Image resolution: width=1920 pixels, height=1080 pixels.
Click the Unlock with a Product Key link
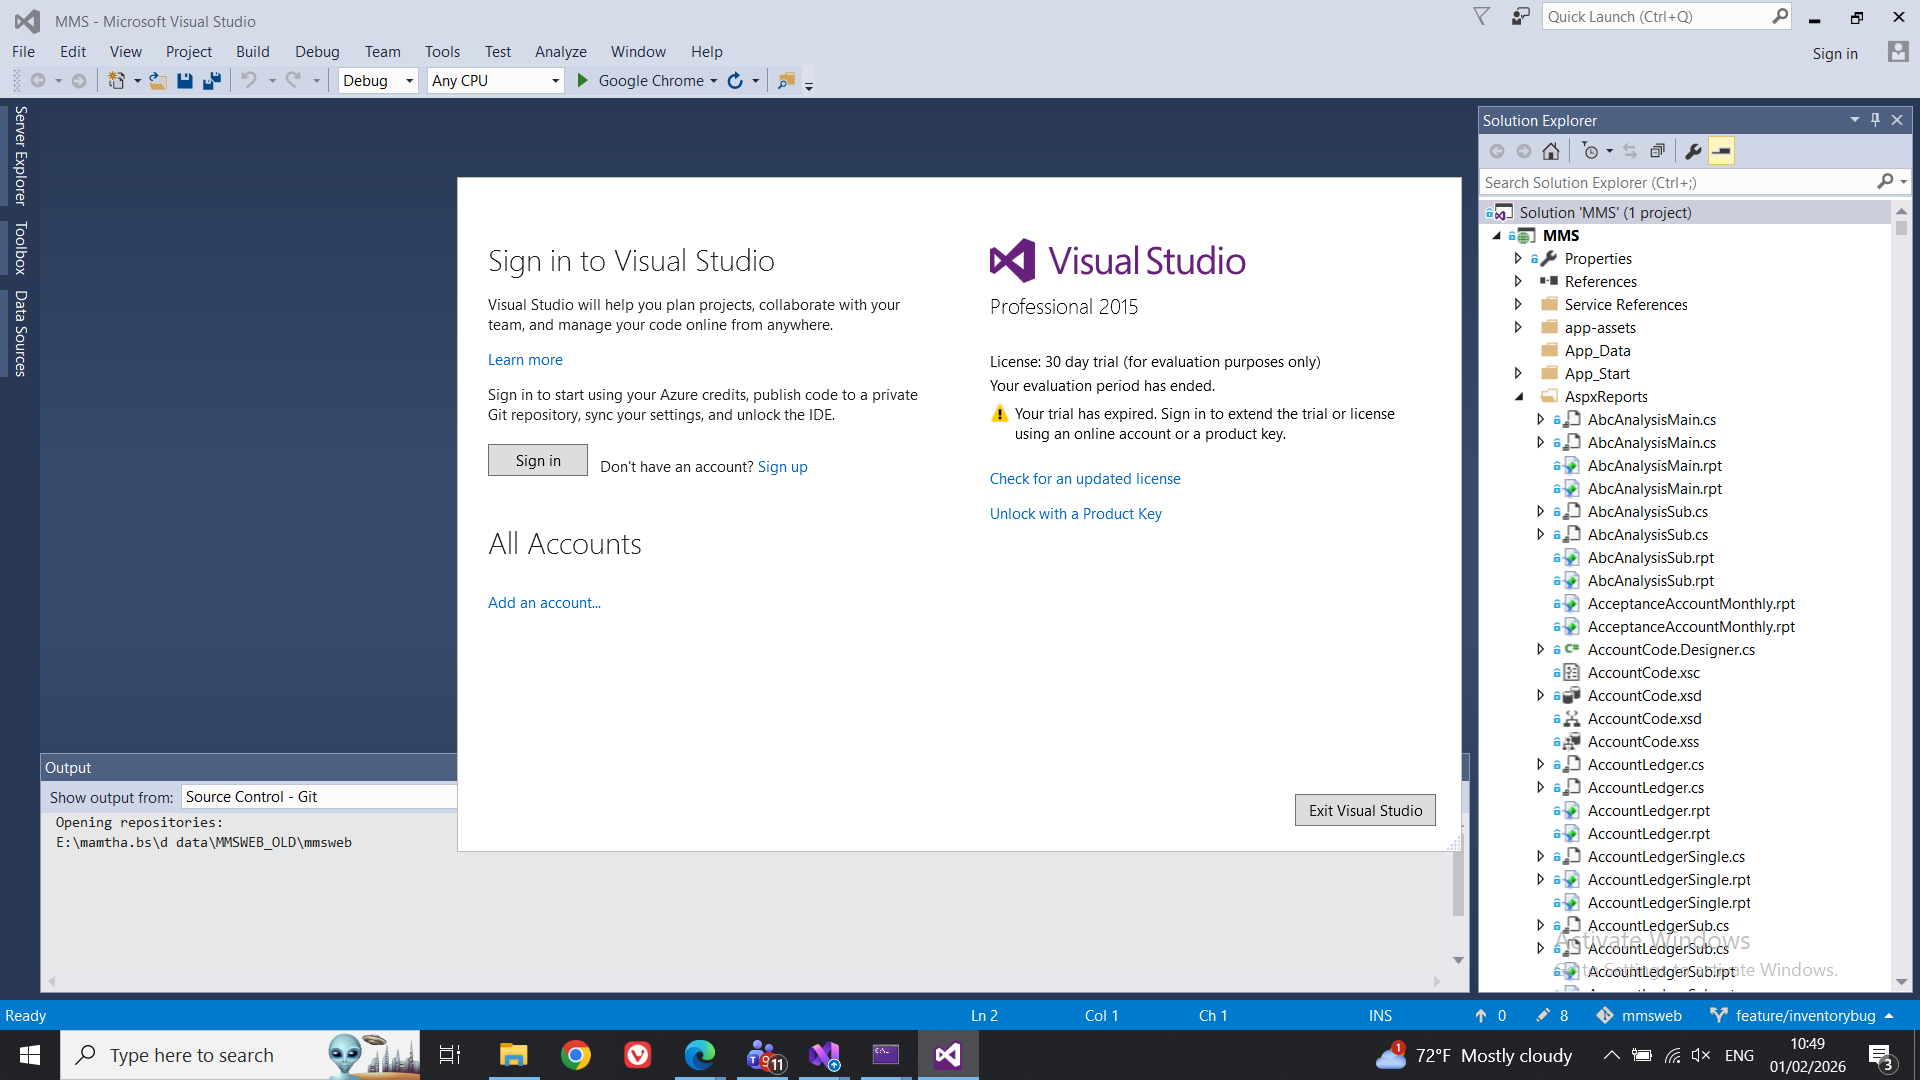tap(1075, 514)
